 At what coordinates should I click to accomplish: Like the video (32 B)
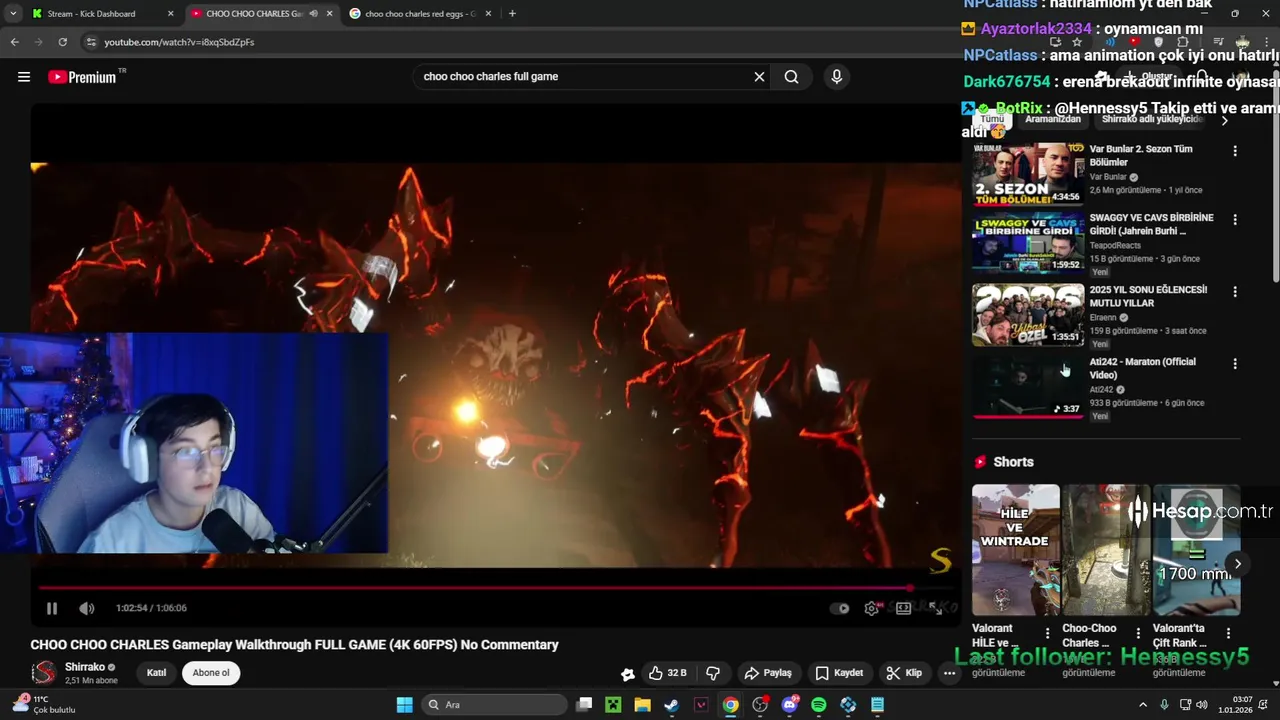667,673
